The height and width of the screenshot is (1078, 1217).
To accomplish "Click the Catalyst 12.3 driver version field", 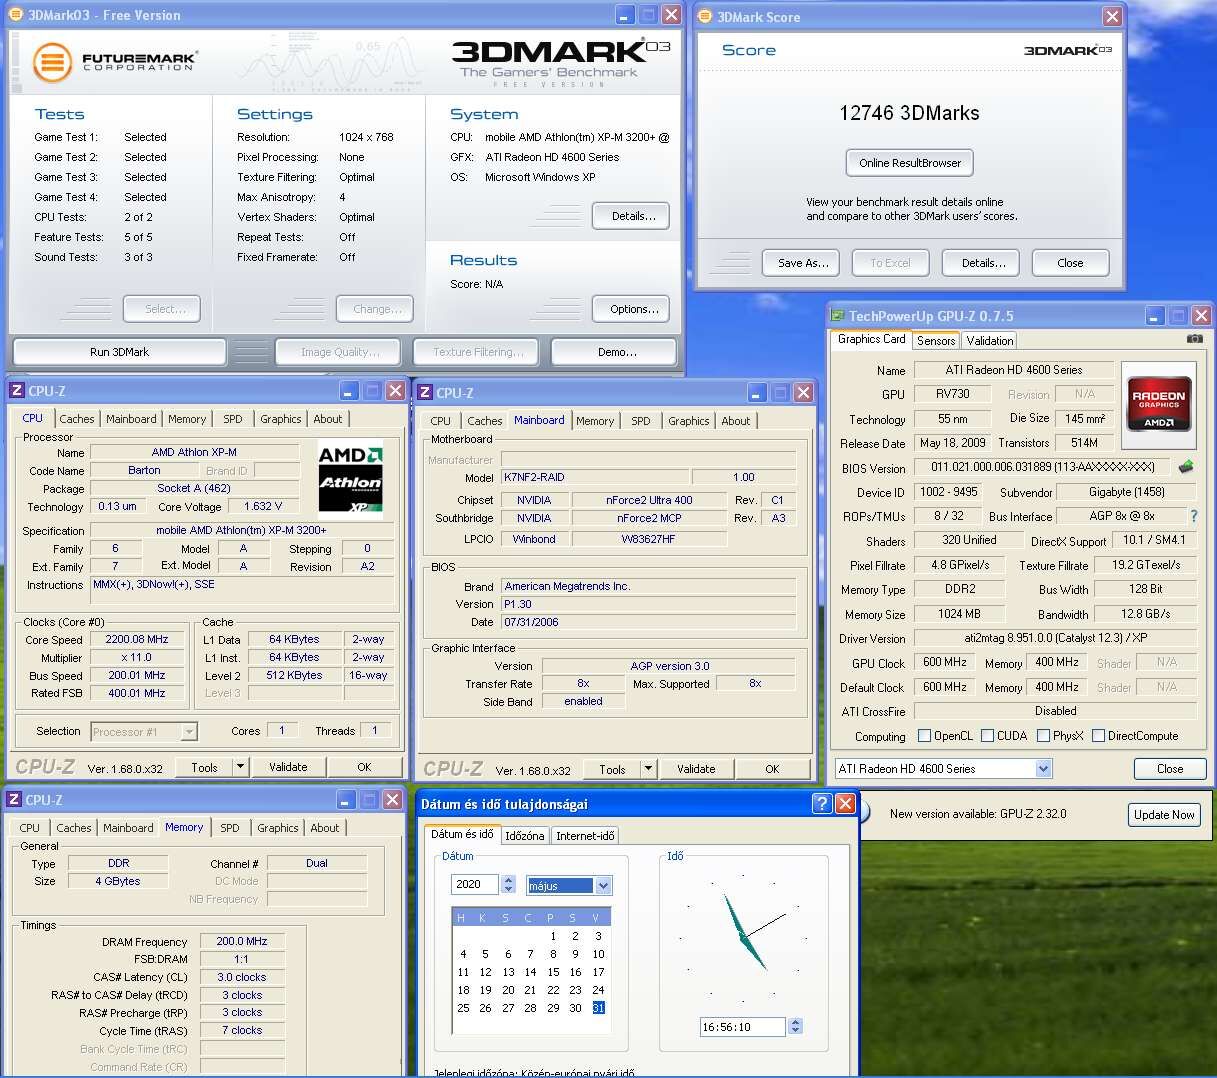I will (x=1055, y=639).
